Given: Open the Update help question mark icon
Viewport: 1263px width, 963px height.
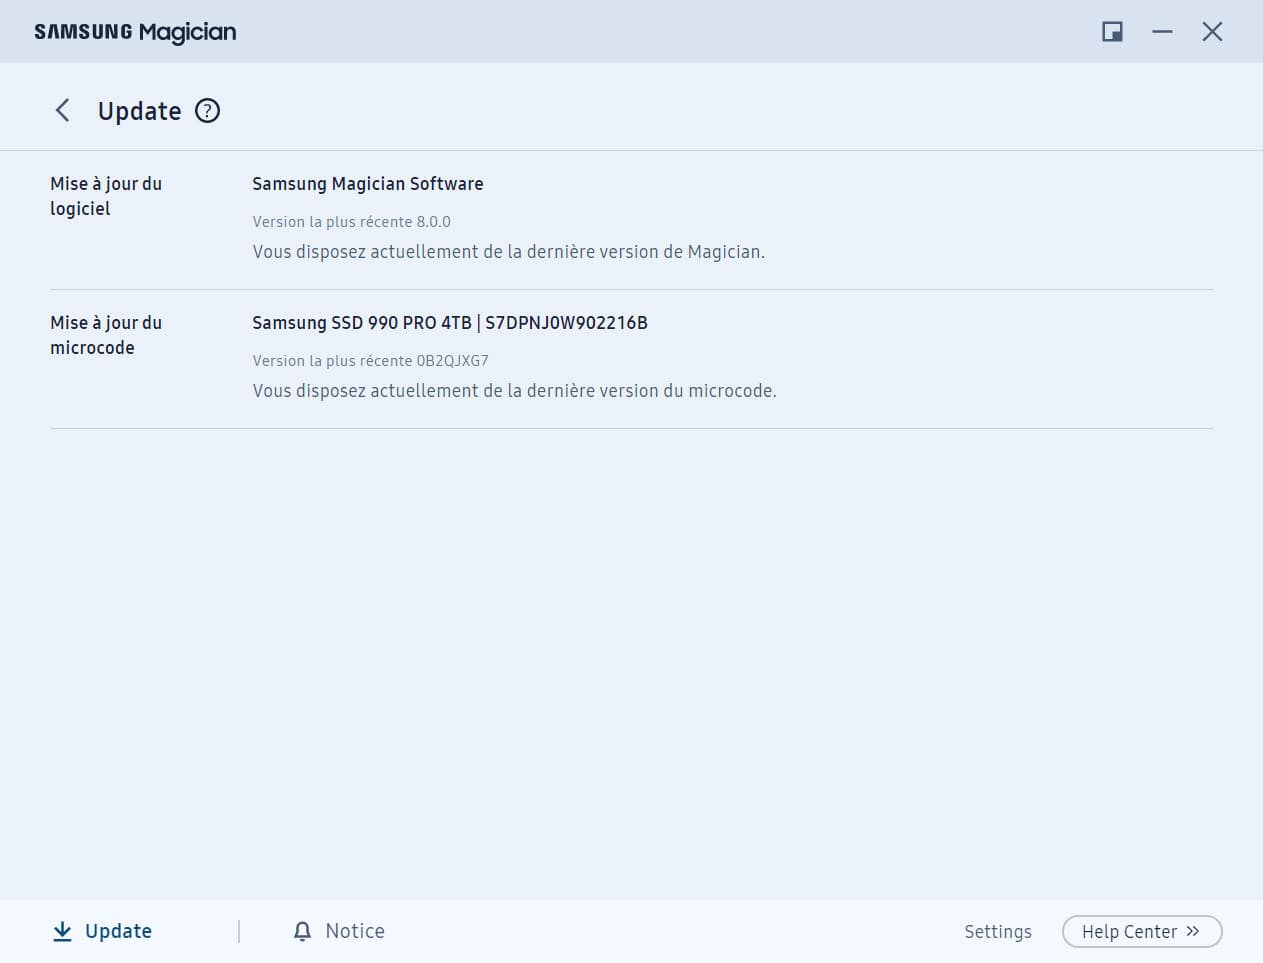Looking at the screenshot, I should pyautogui.click(x=207, y=110).
